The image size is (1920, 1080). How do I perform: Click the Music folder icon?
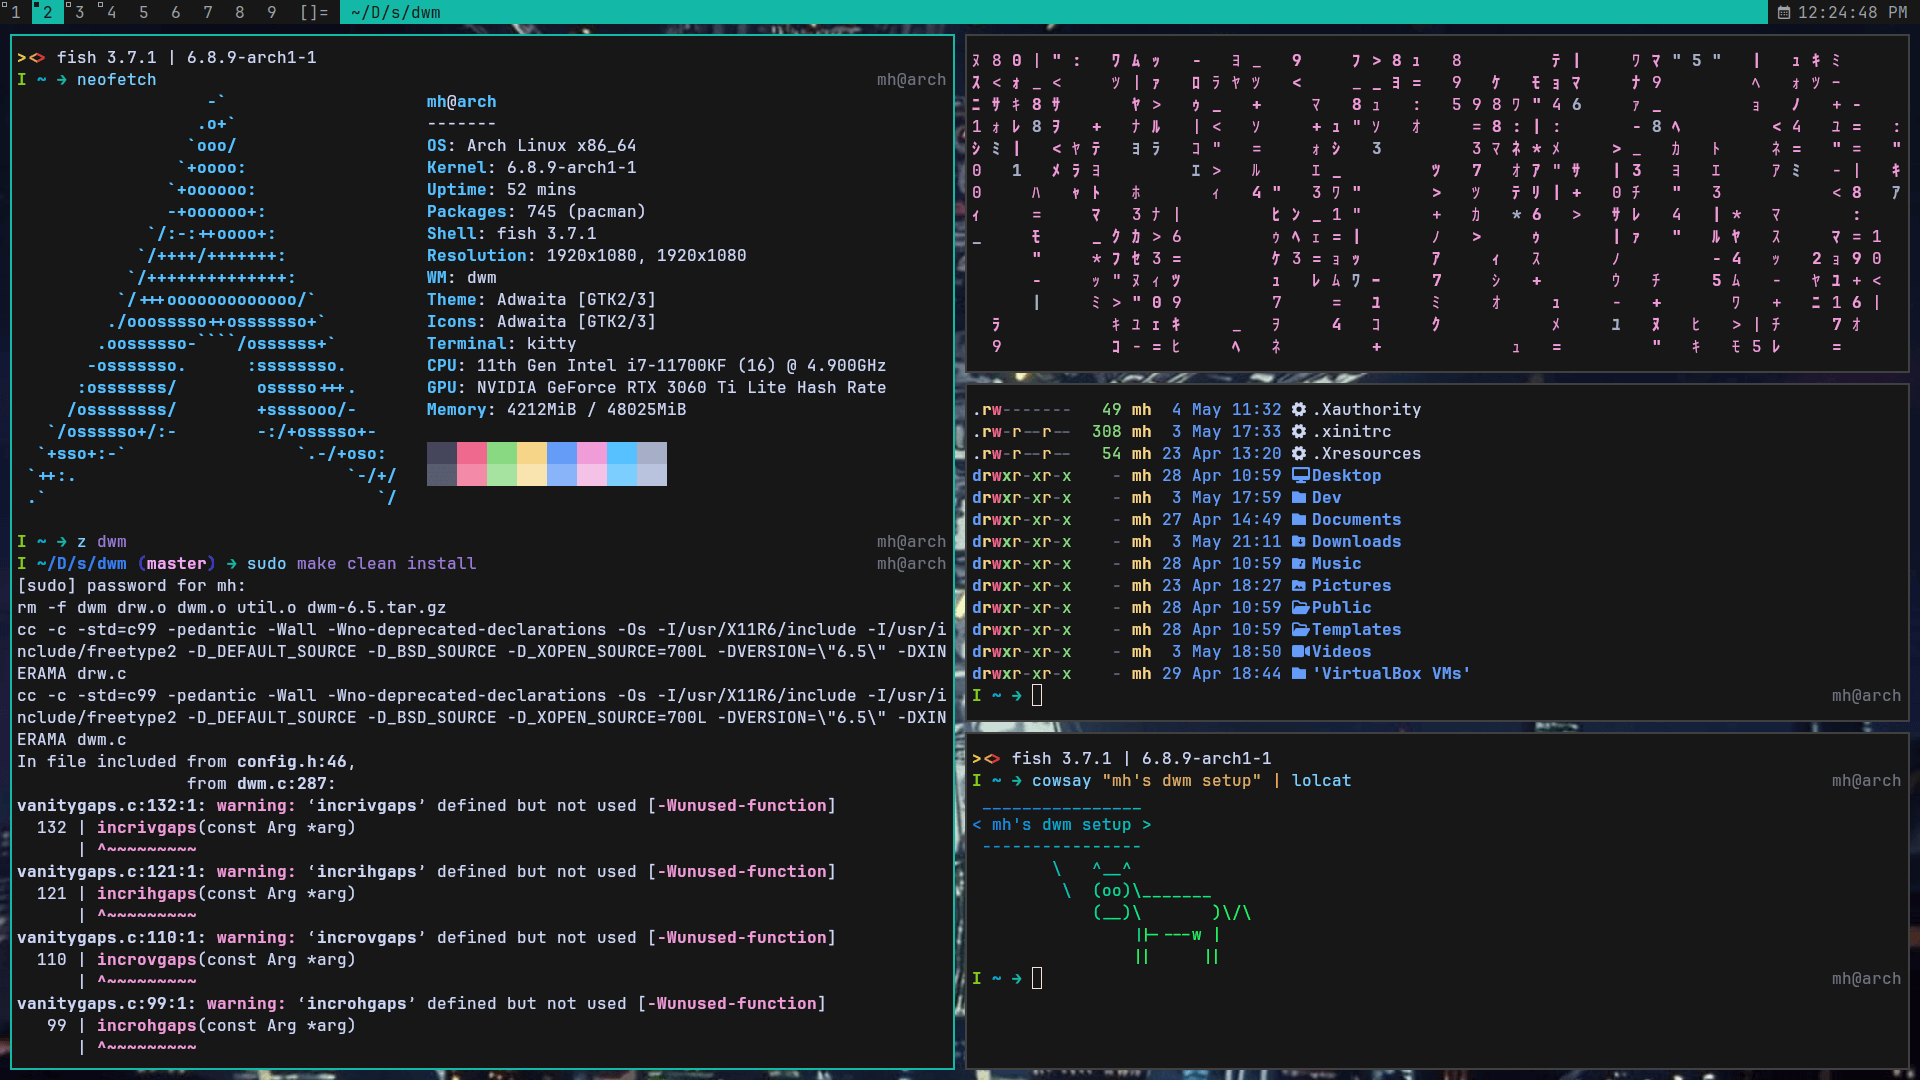pos(1299,563)
